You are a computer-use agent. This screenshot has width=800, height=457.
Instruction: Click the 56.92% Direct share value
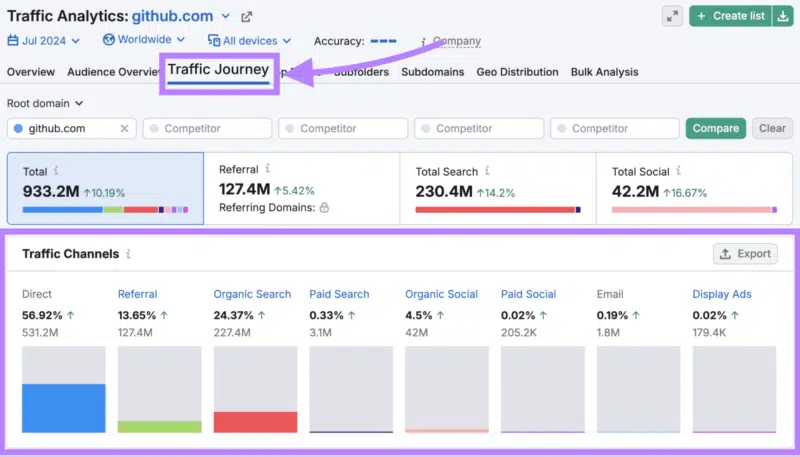tap(42, 315)
